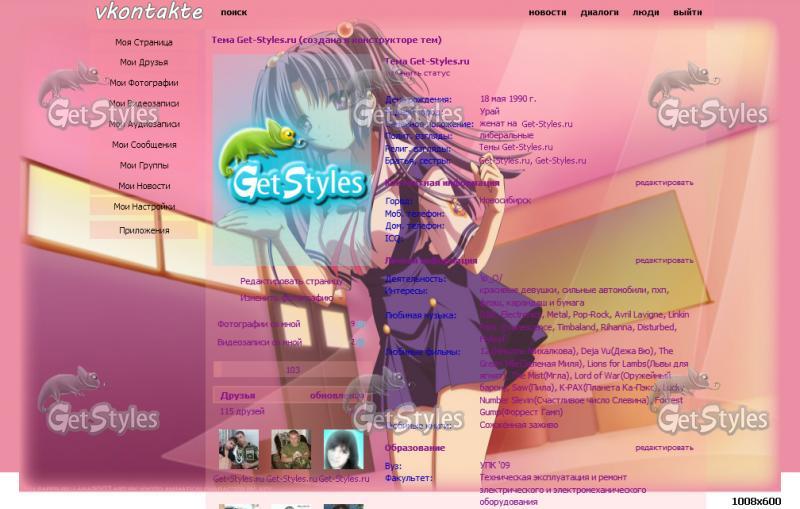Open Моя Страница in sidebar
Screen dimensions: 800x509
[x=144, y=42]
